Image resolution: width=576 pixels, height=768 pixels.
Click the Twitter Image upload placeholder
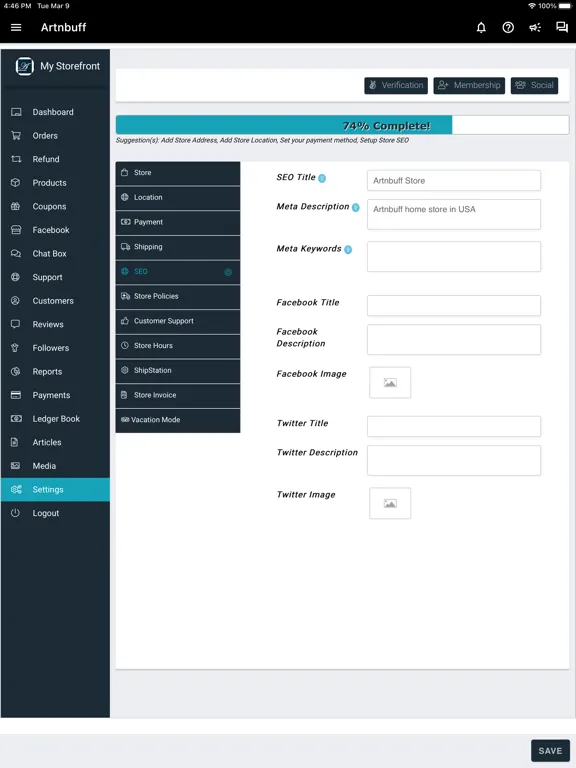pos(390,504)
